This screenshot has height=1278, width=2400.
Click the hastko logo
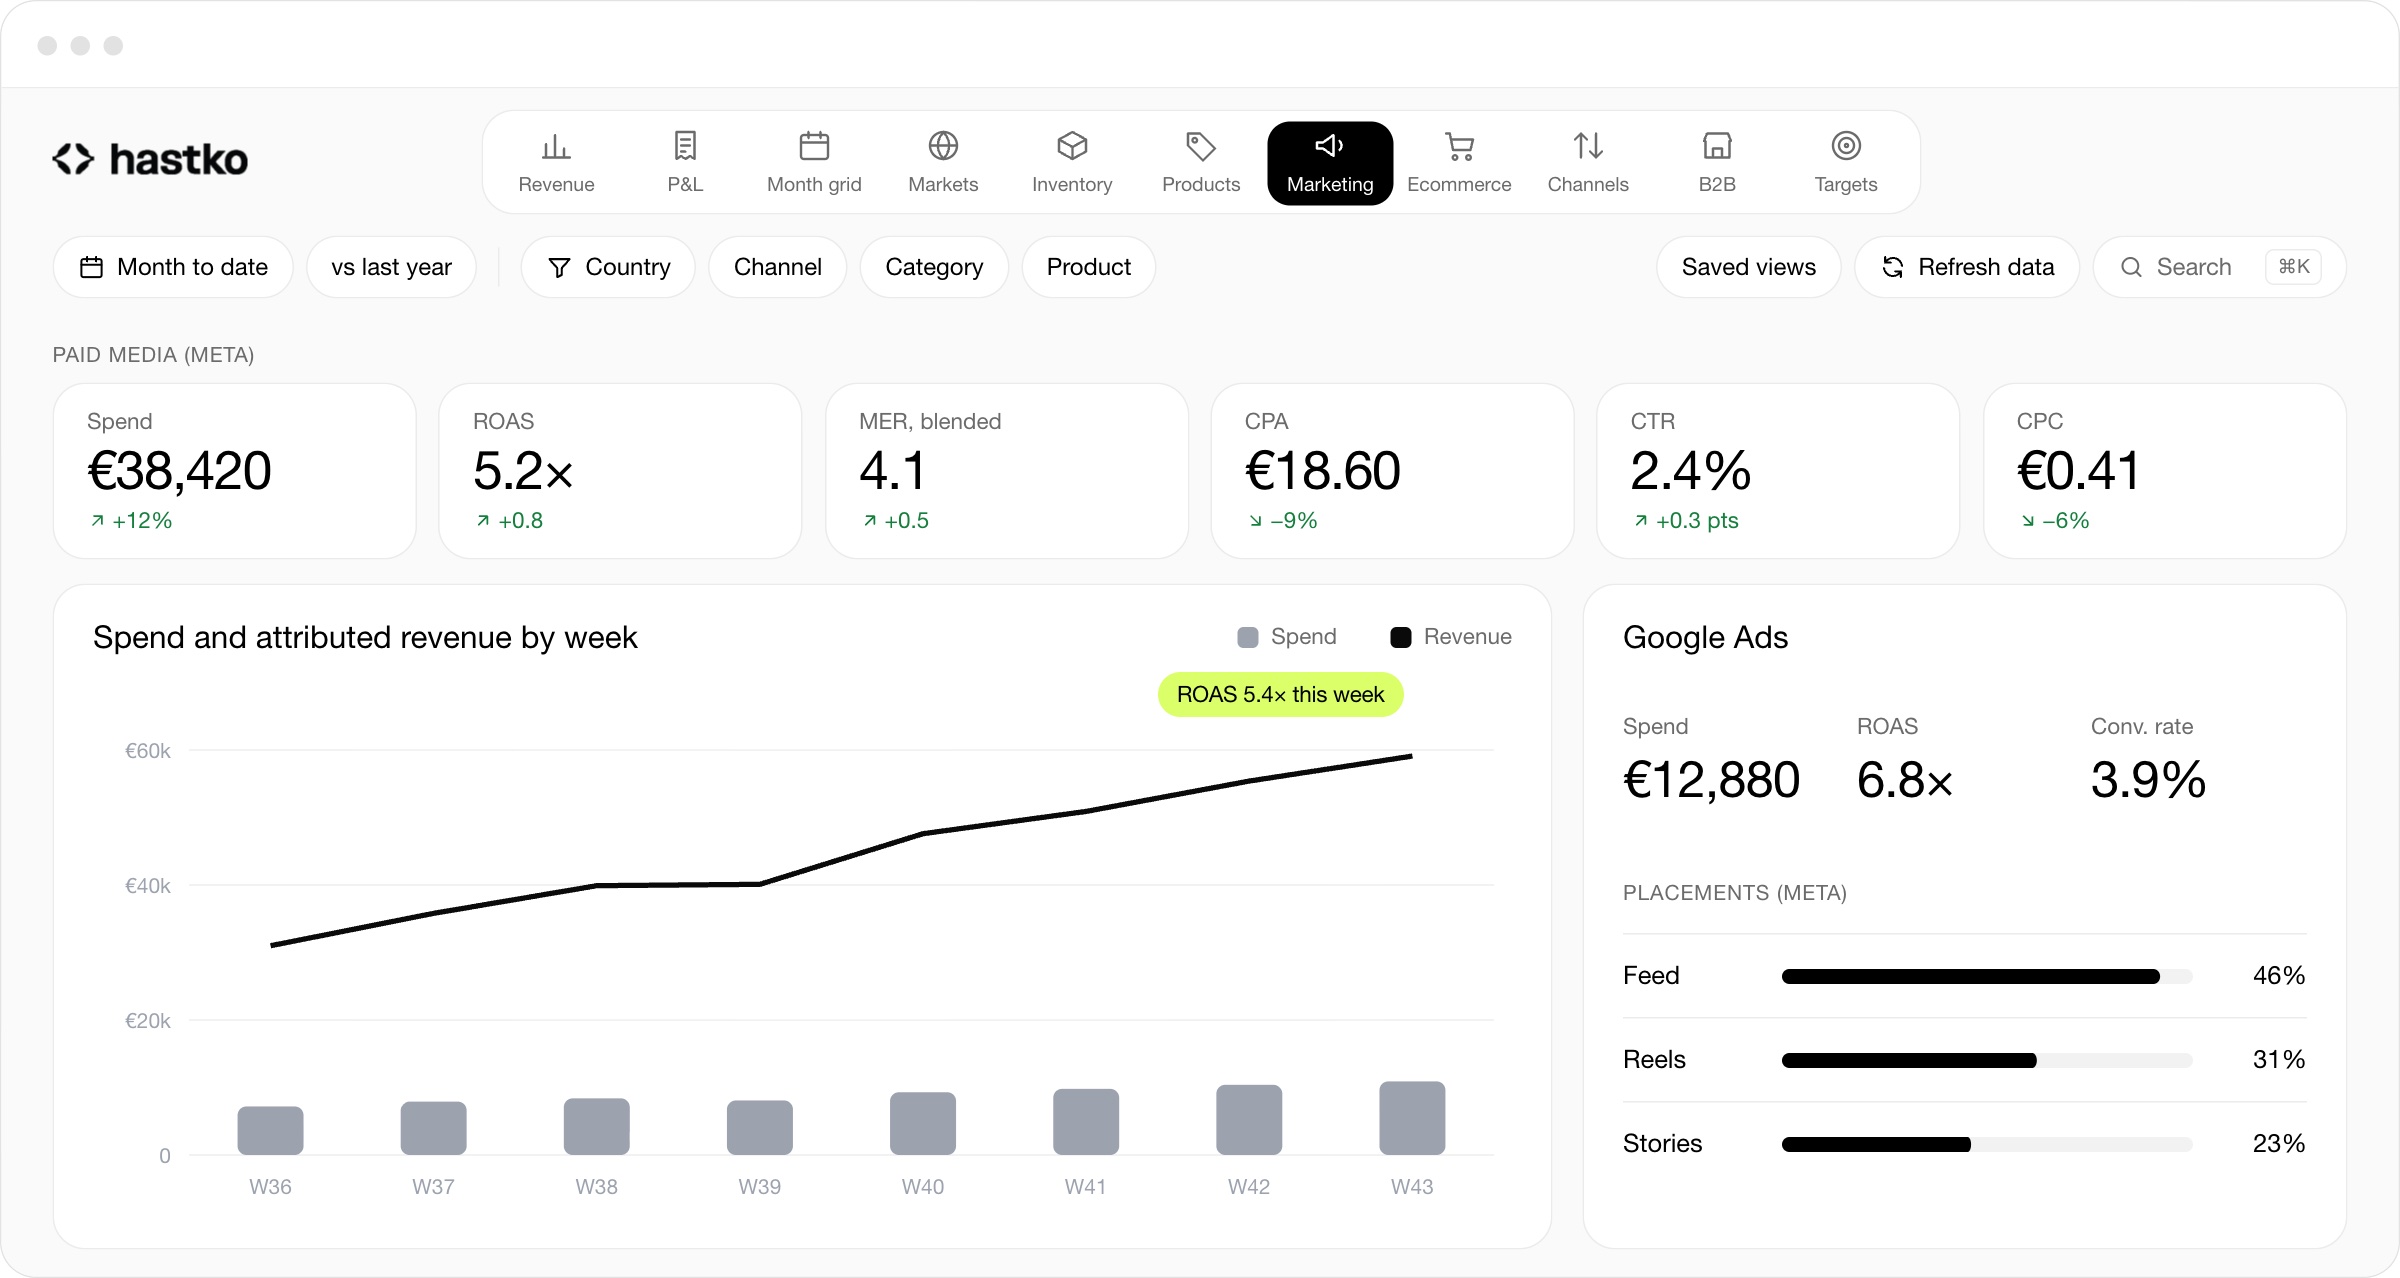click(x=150, y=159)
